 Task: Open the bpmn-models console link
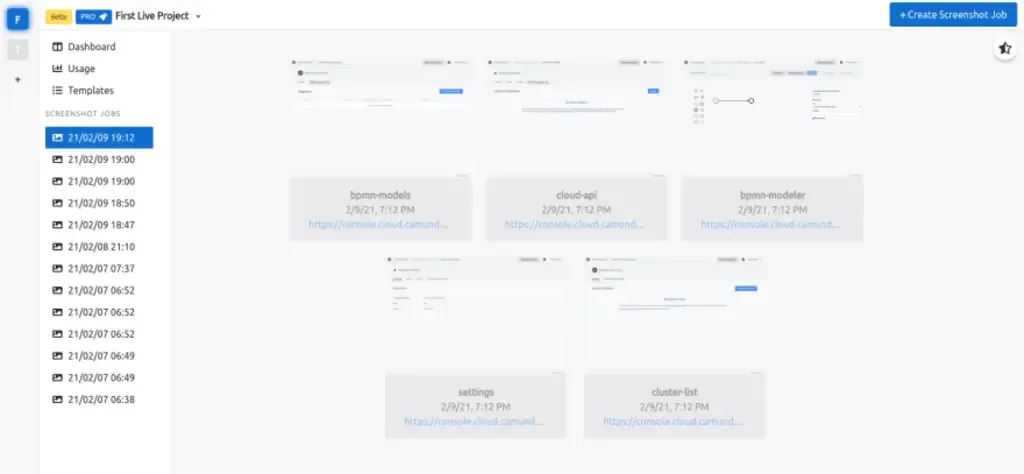pos(378,225)
